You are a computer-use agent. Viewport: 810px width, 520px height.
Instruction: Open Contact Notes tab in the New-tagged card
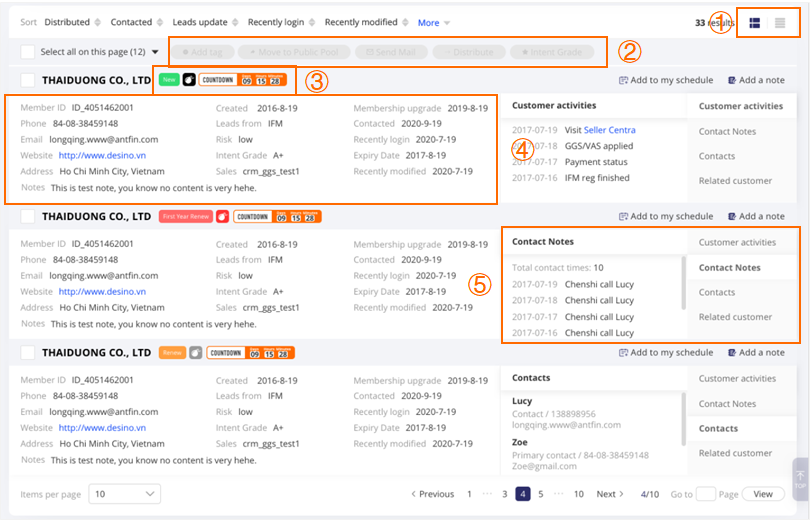(727, 132)
